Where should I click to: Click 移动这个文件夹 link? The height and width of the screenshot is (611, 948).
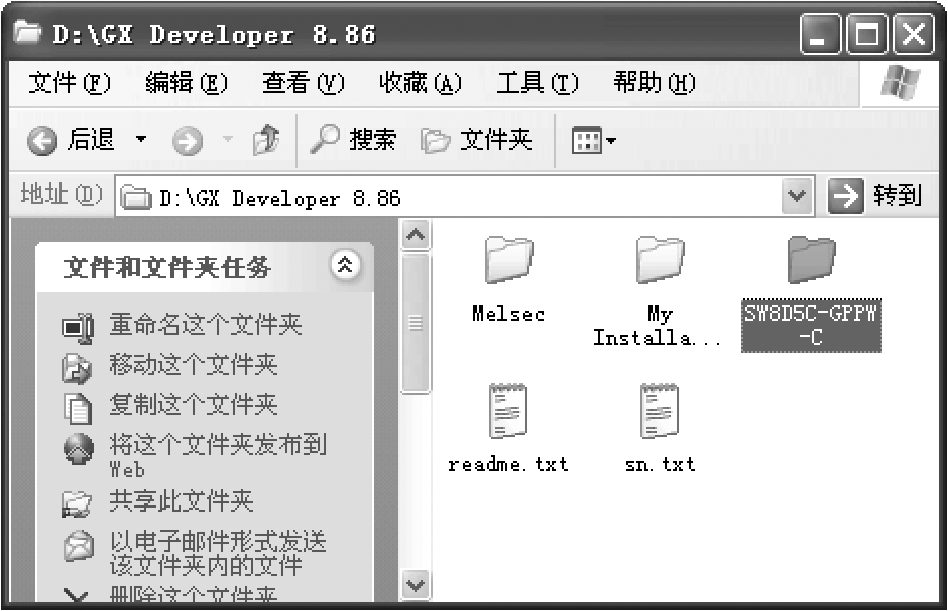(x=193, y=364)
